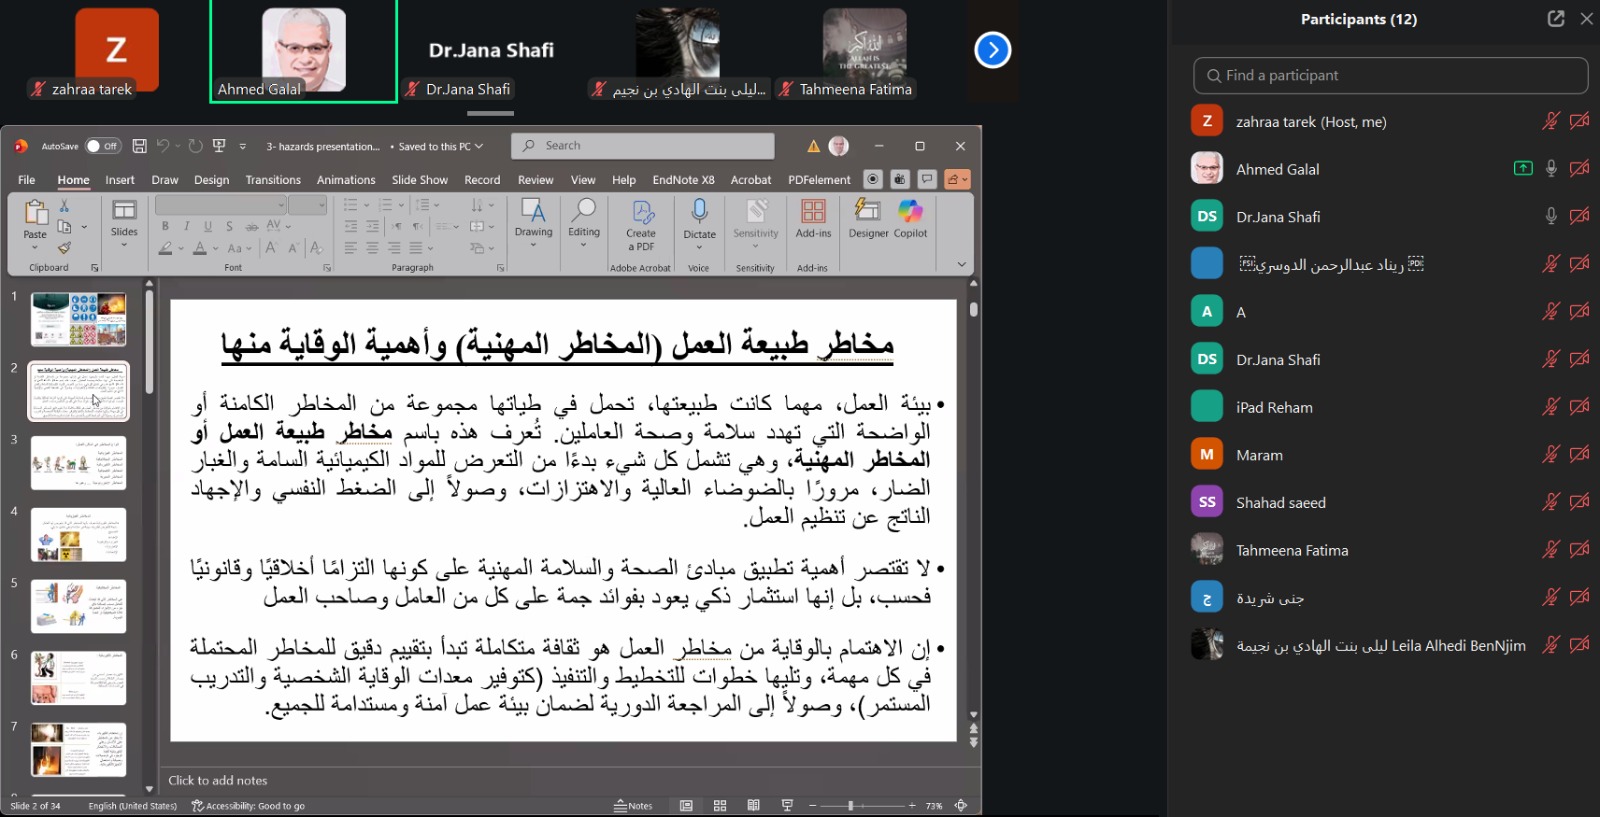This screenshot has width=1600, height=817.
Task: Unmute Ahmed Galal's microphone in participants list
Action: [x=1551, y=169]
